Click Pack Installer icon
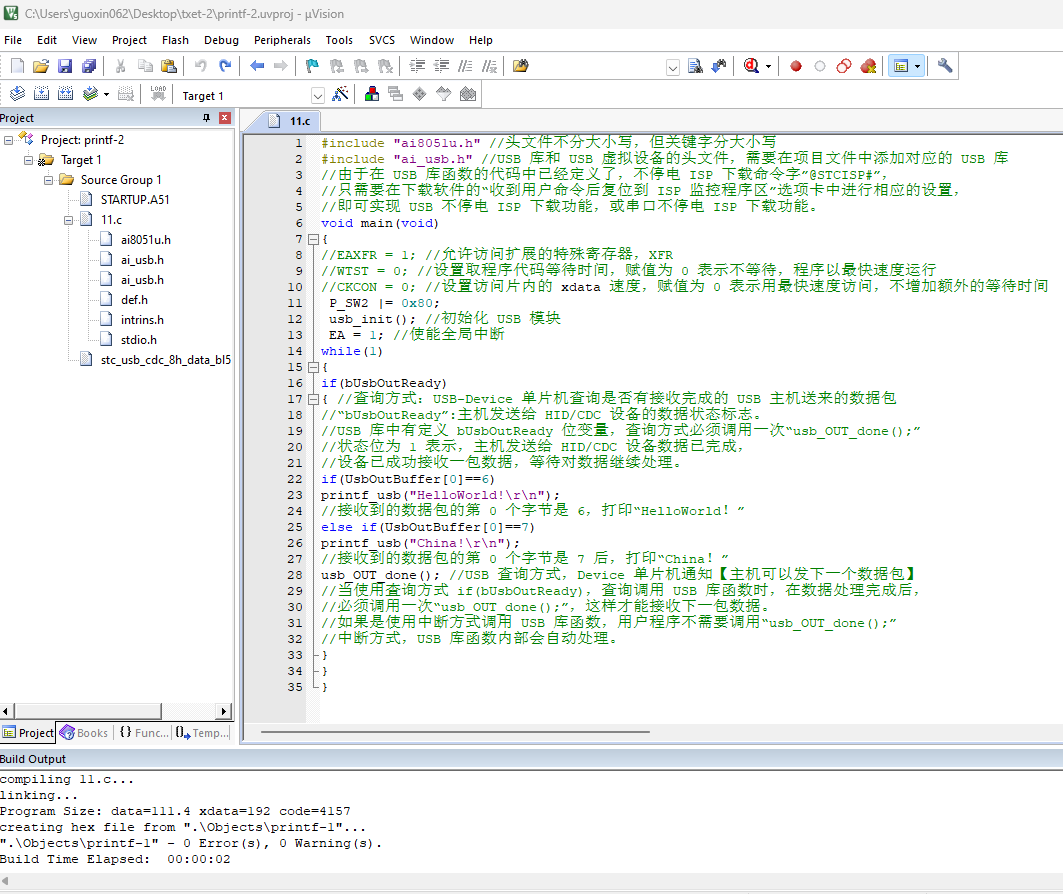 468,94
